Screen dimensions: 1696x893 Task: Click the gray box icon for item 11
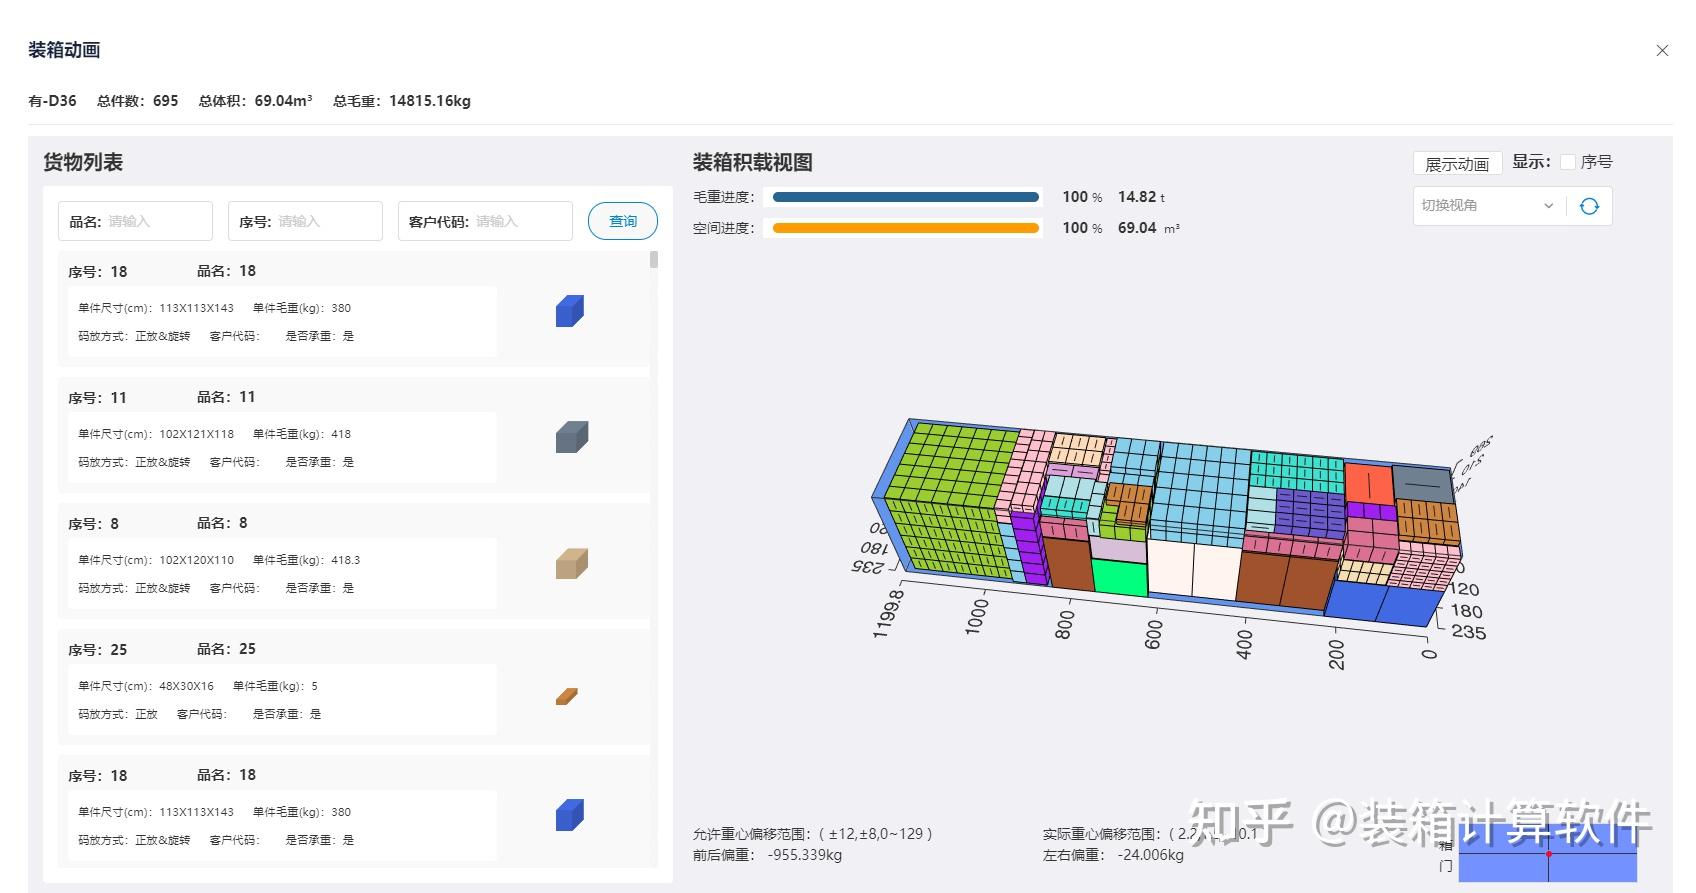coord(572,437)
